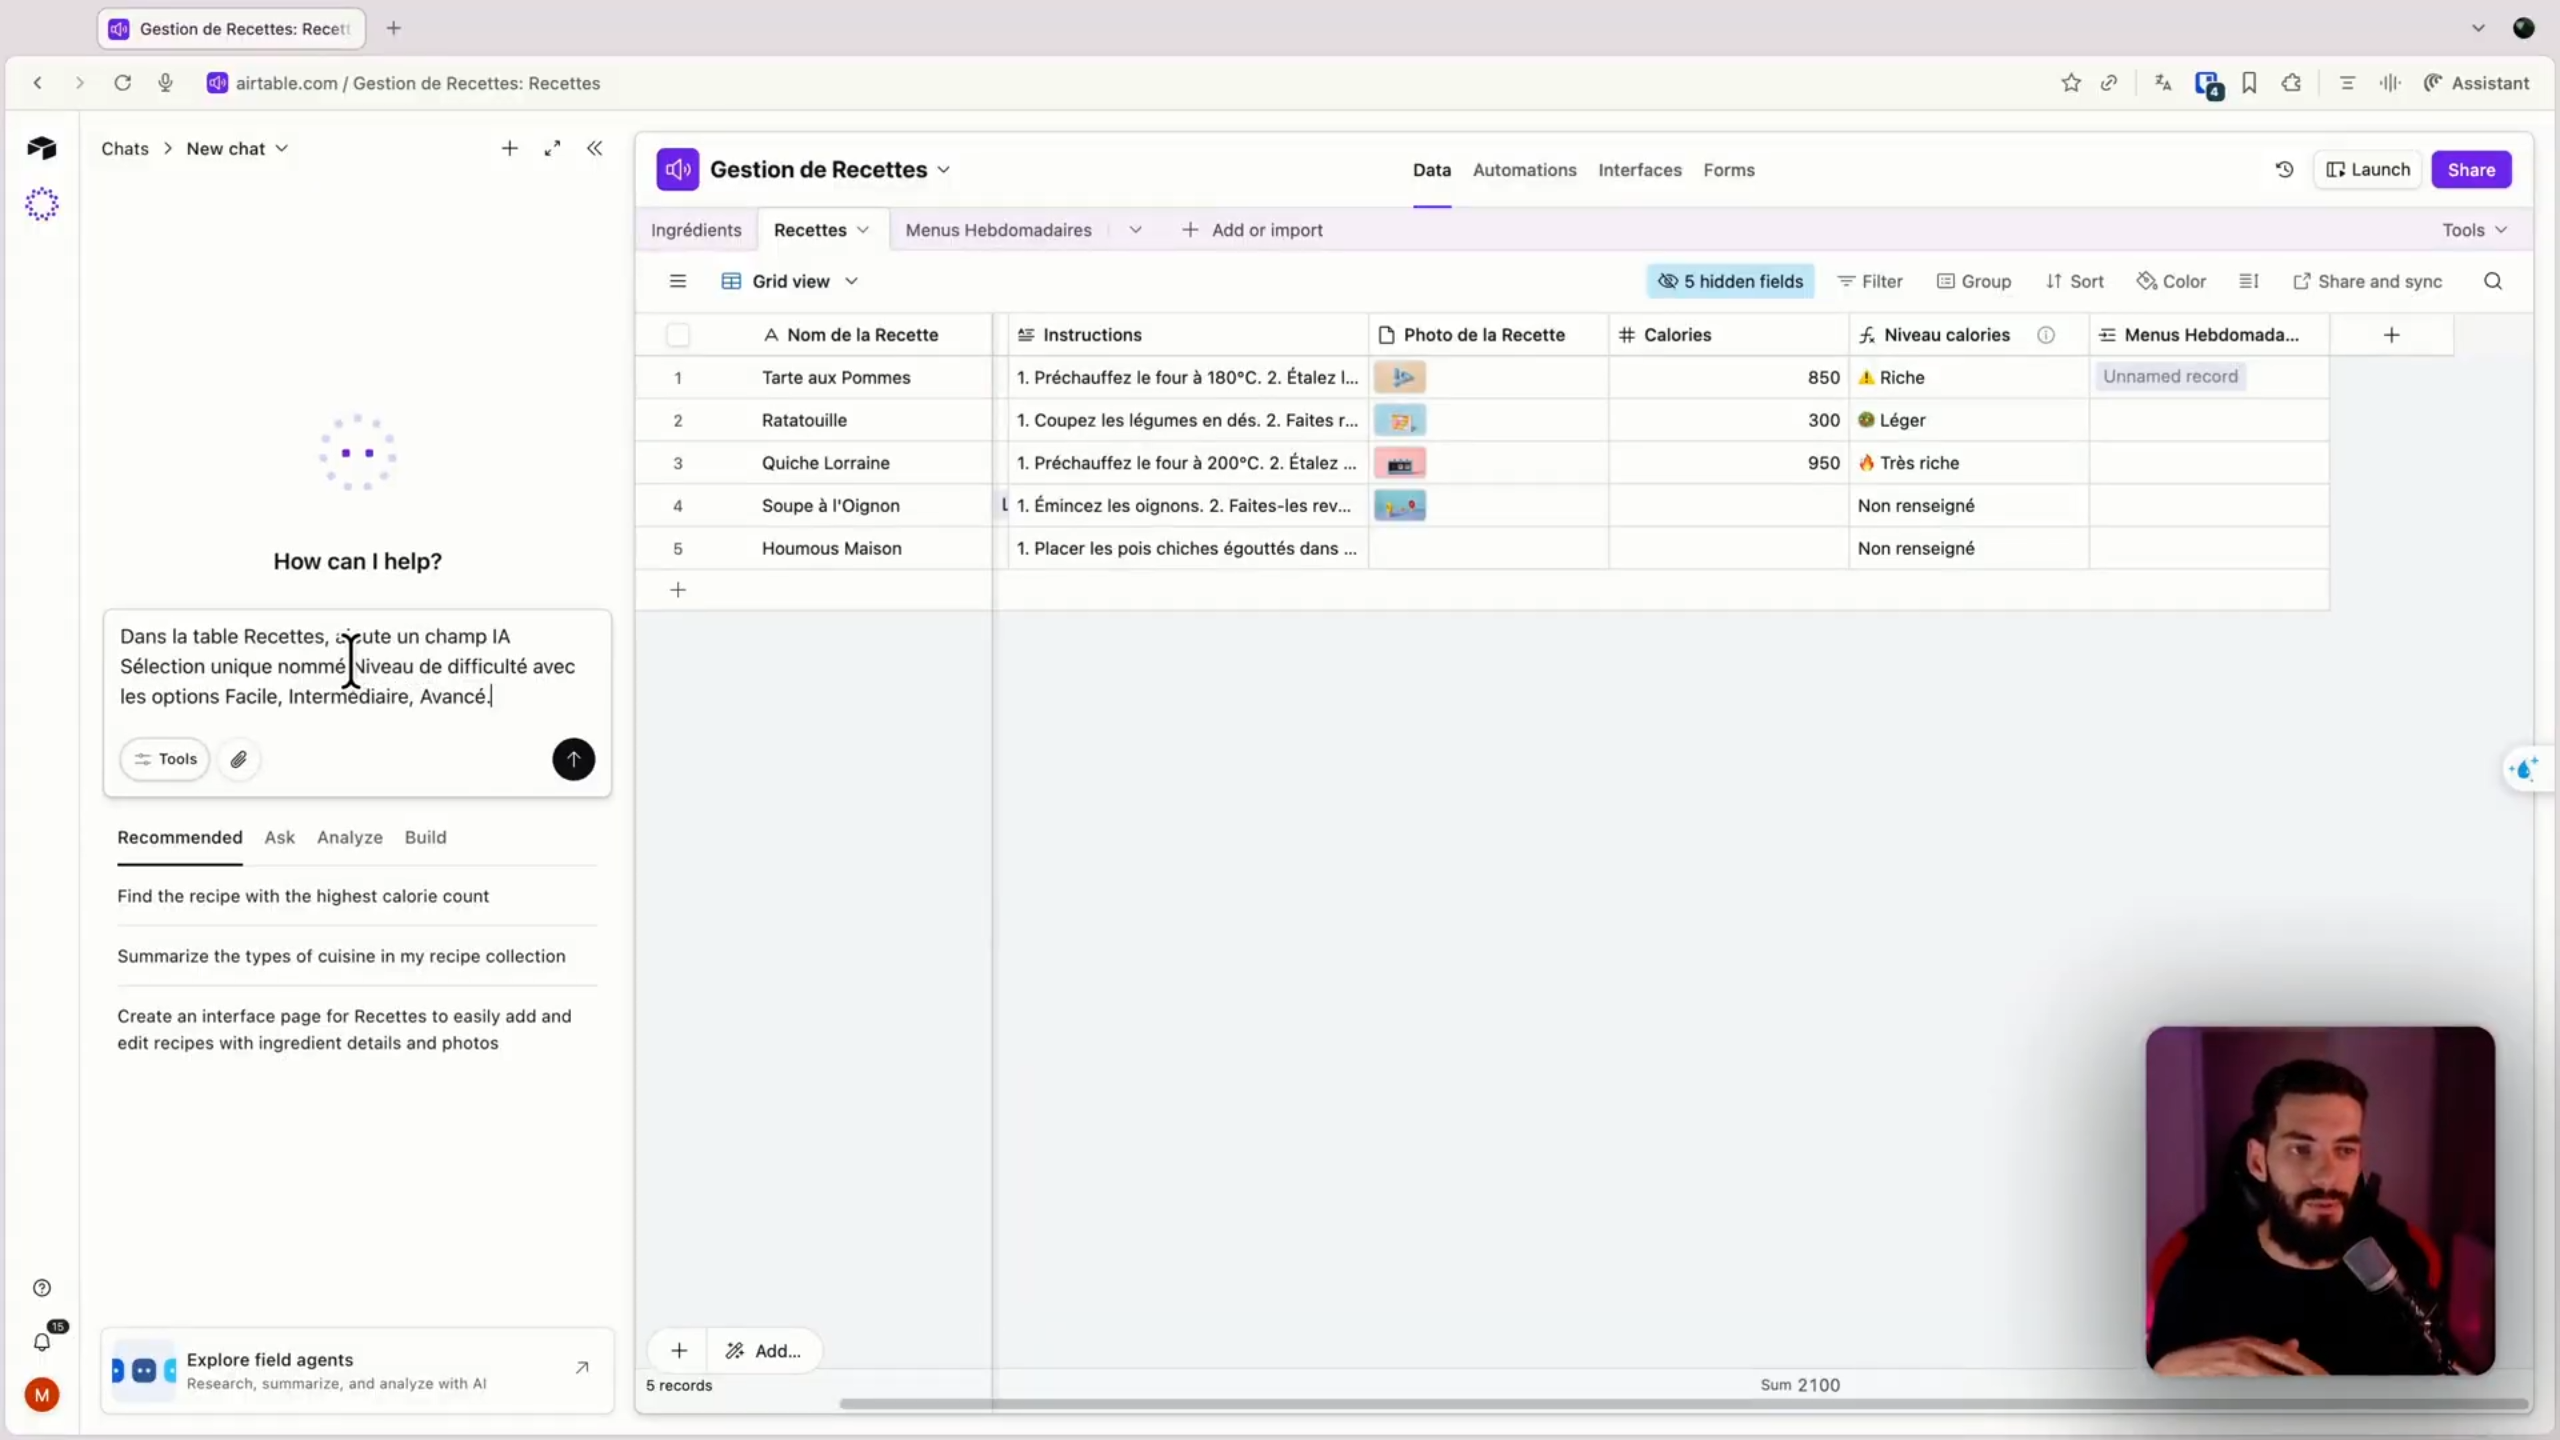The width and height of the screenshot is (2560, 1440).
Task: Expand the Grid view dropdown
Action: click(790, 281)
